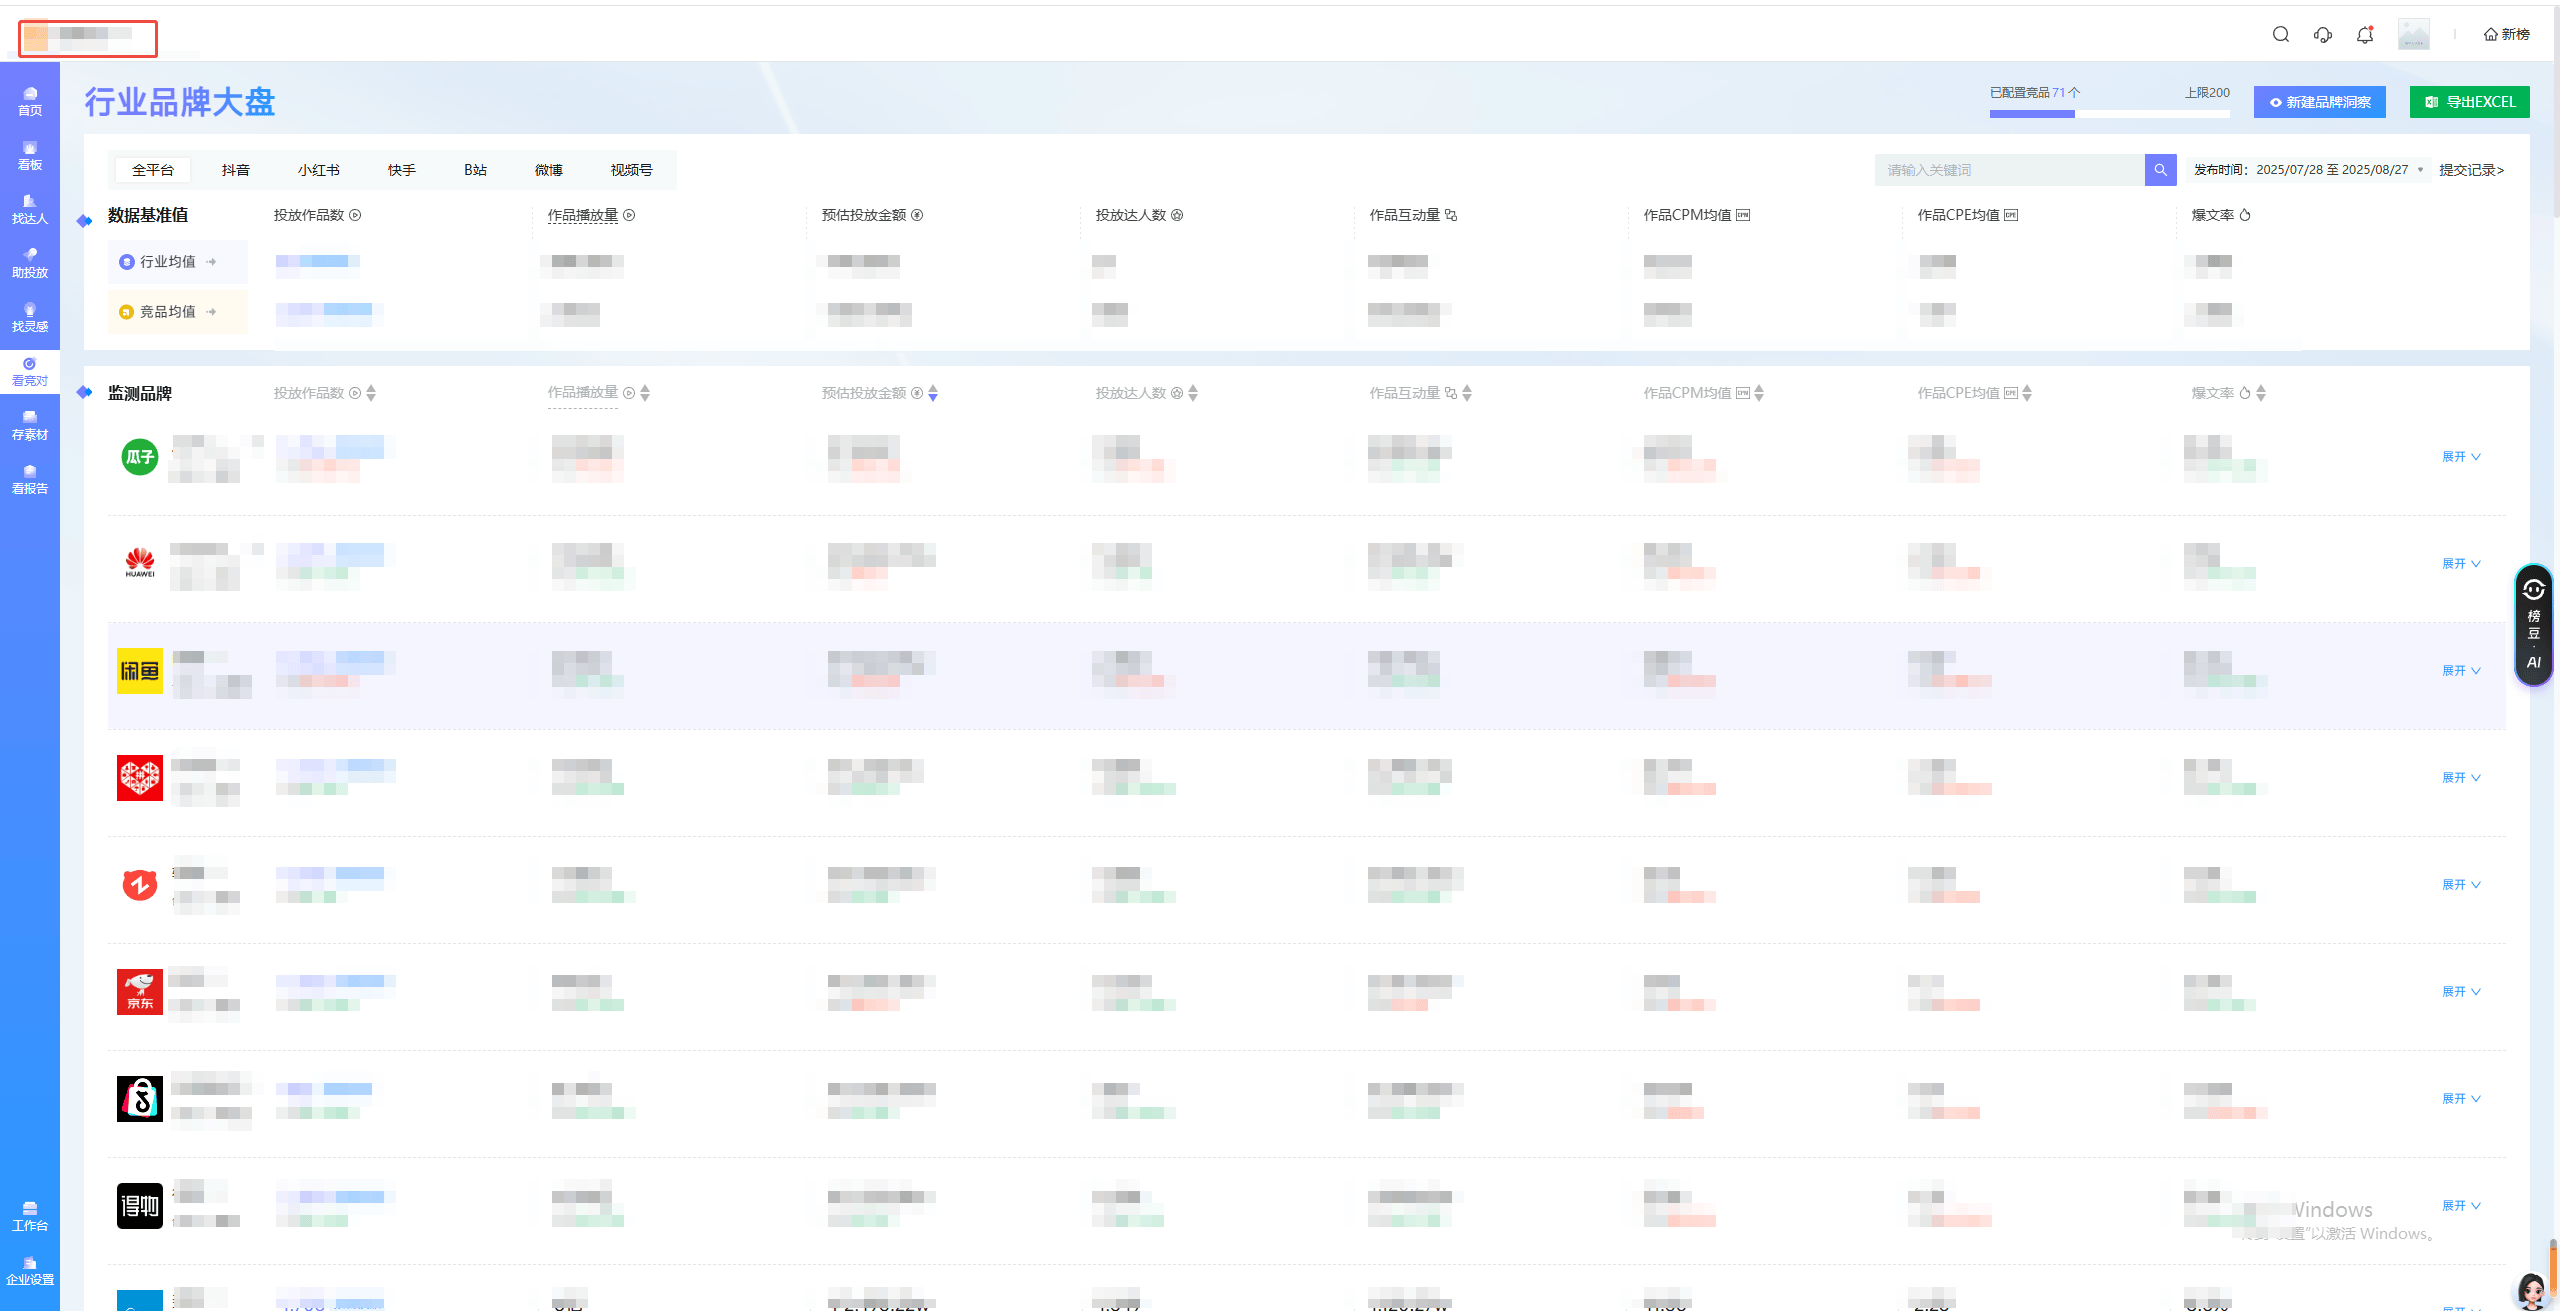2560x1311 pixels.
Task: Open the notification bell icon
Action: pos(2364,34)
